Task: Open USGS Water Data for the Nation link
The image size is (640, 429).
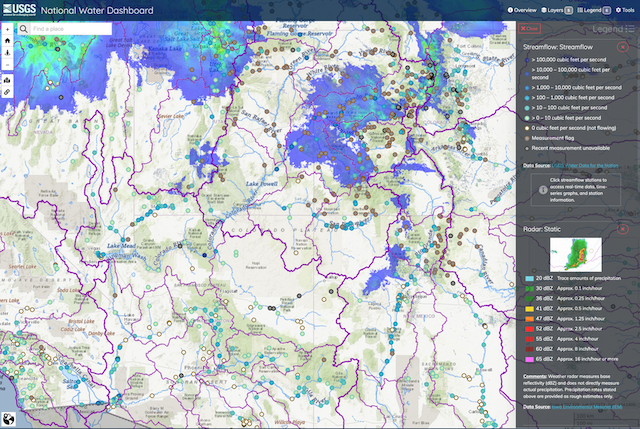Action: point(585,166)
